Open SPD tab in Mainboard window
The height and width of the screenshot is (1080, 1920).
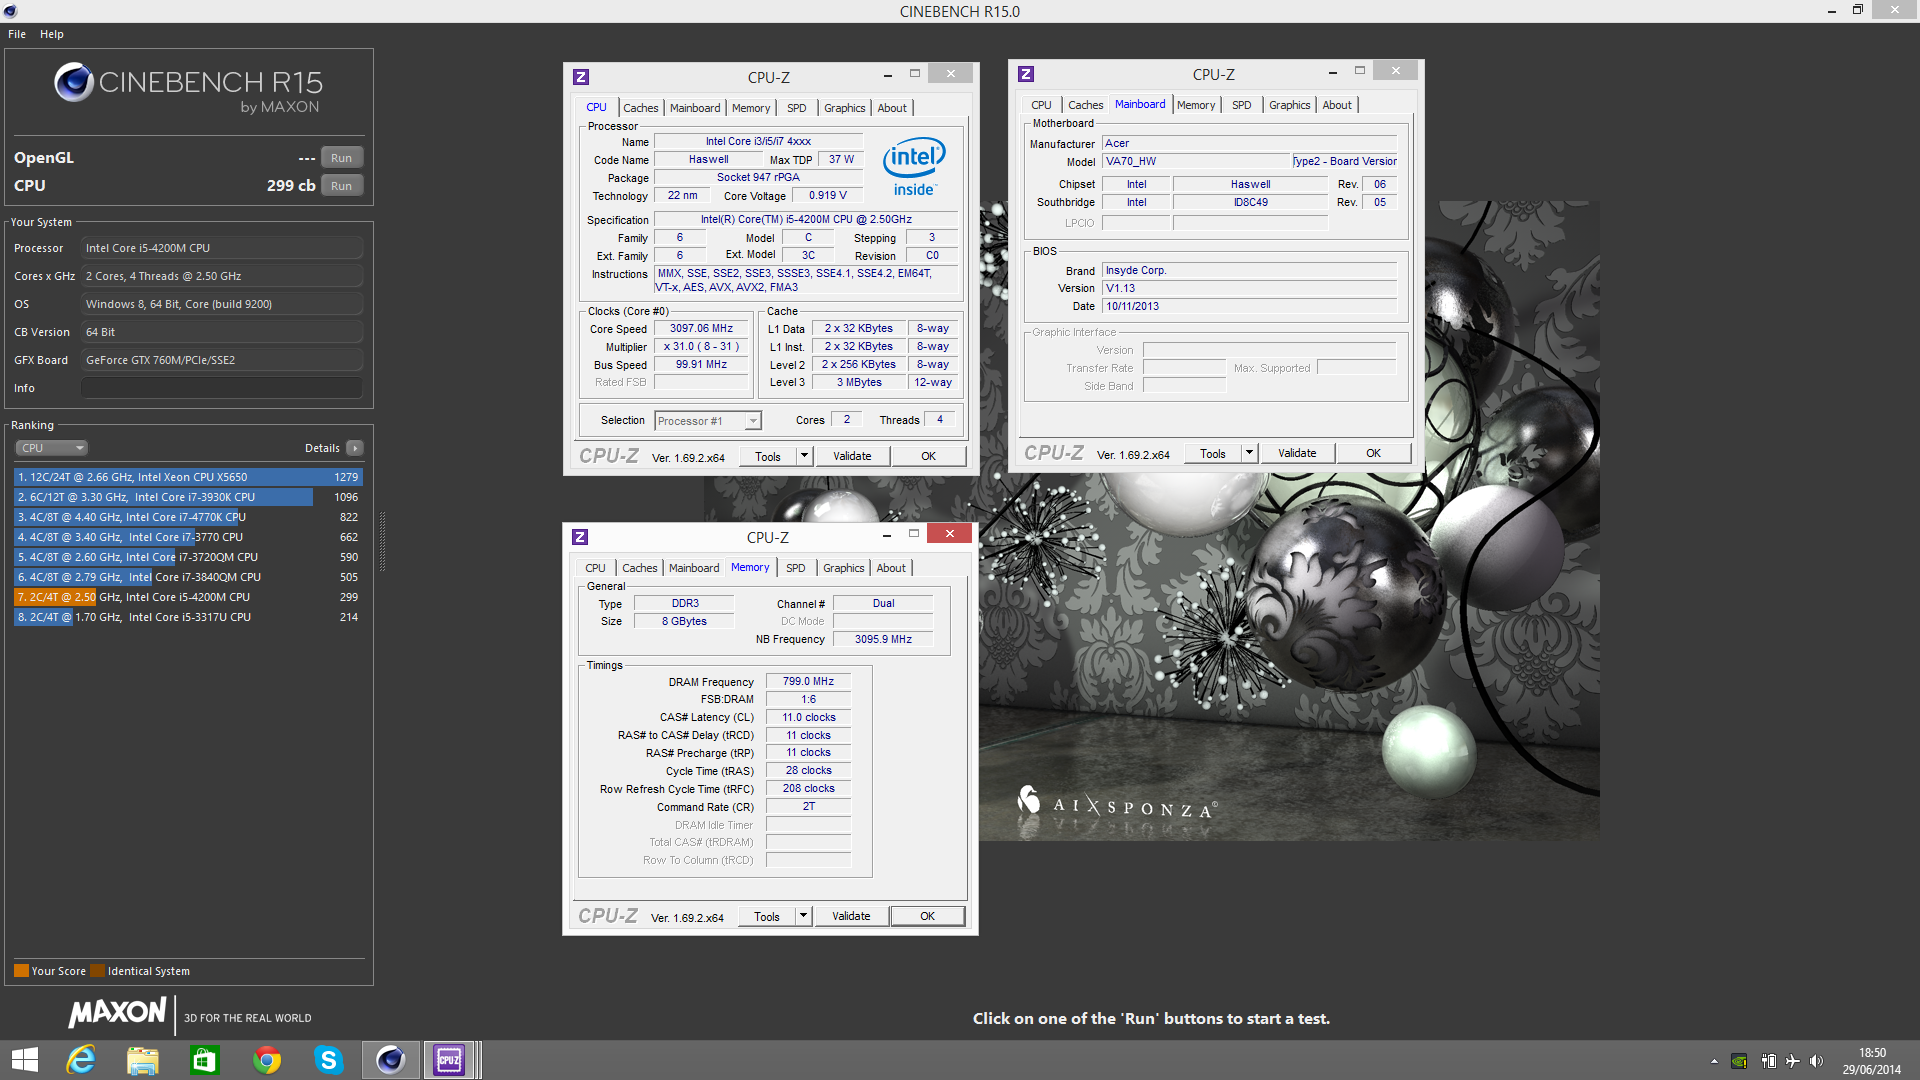tap(1241, 105)
